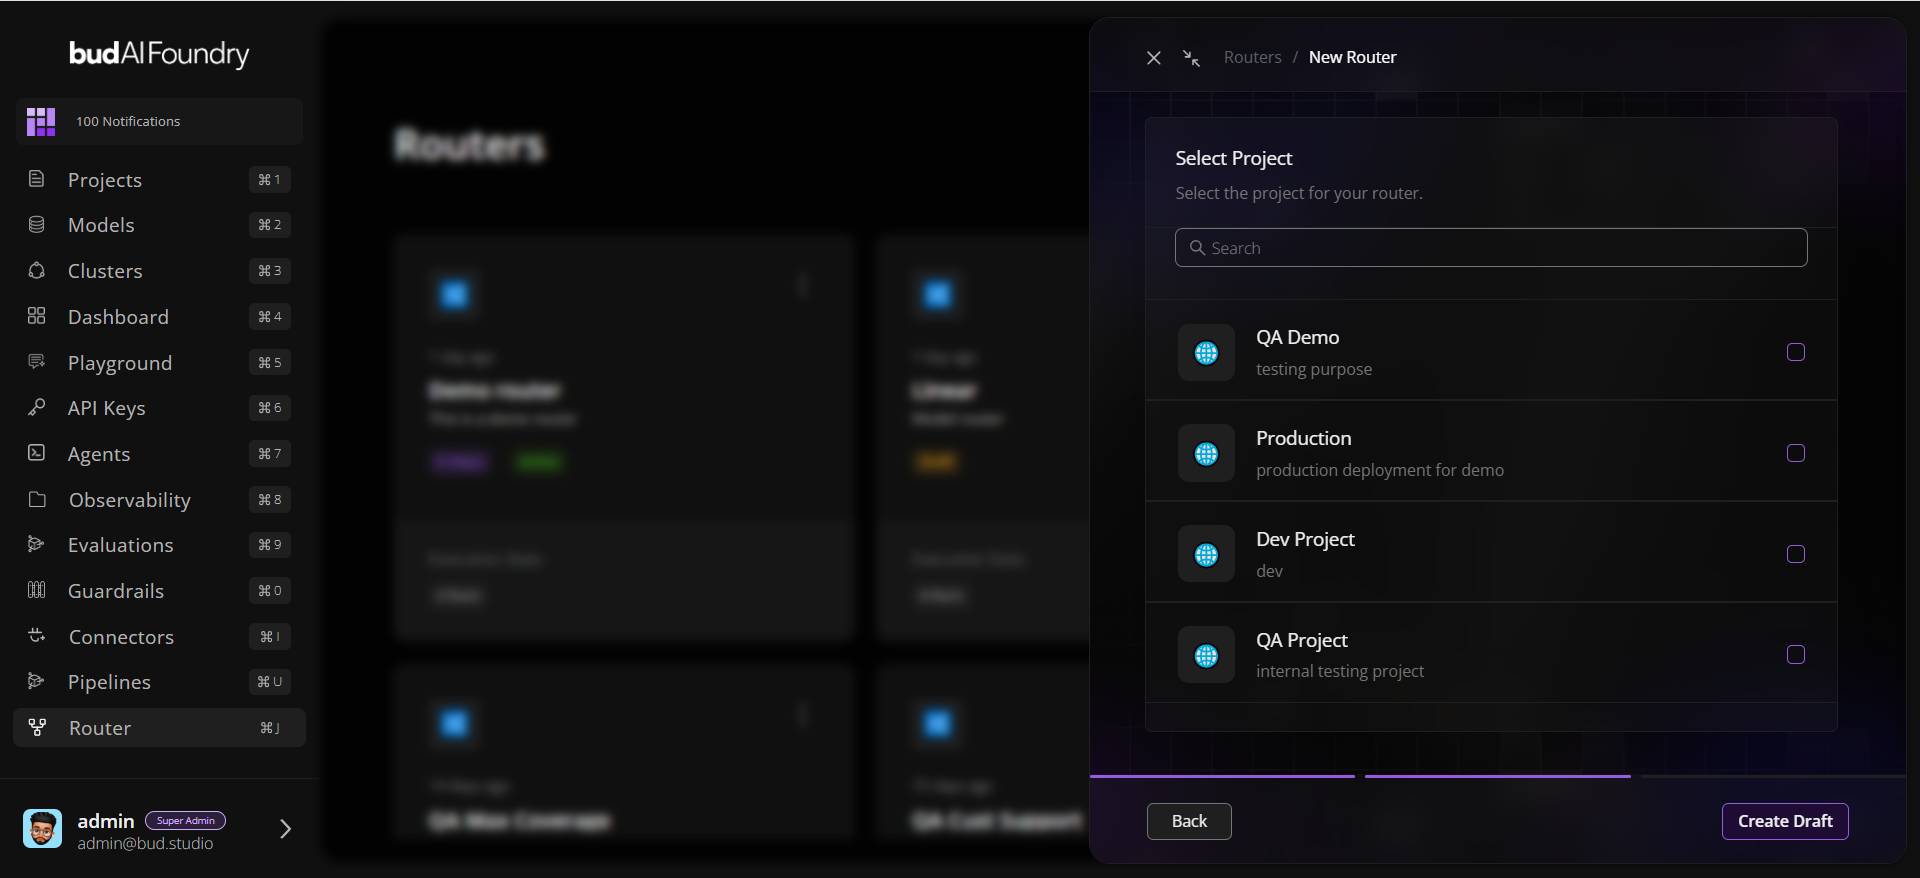Click the Connectors plug icon
The width and height of the screenshot is (1920, 878).
coord(37,636)
